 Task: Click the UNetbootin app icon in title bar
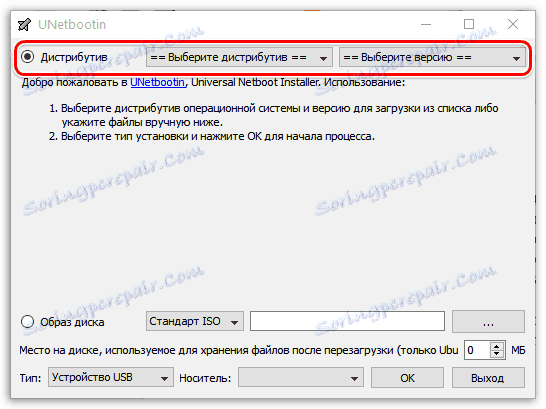coord(24,24)
